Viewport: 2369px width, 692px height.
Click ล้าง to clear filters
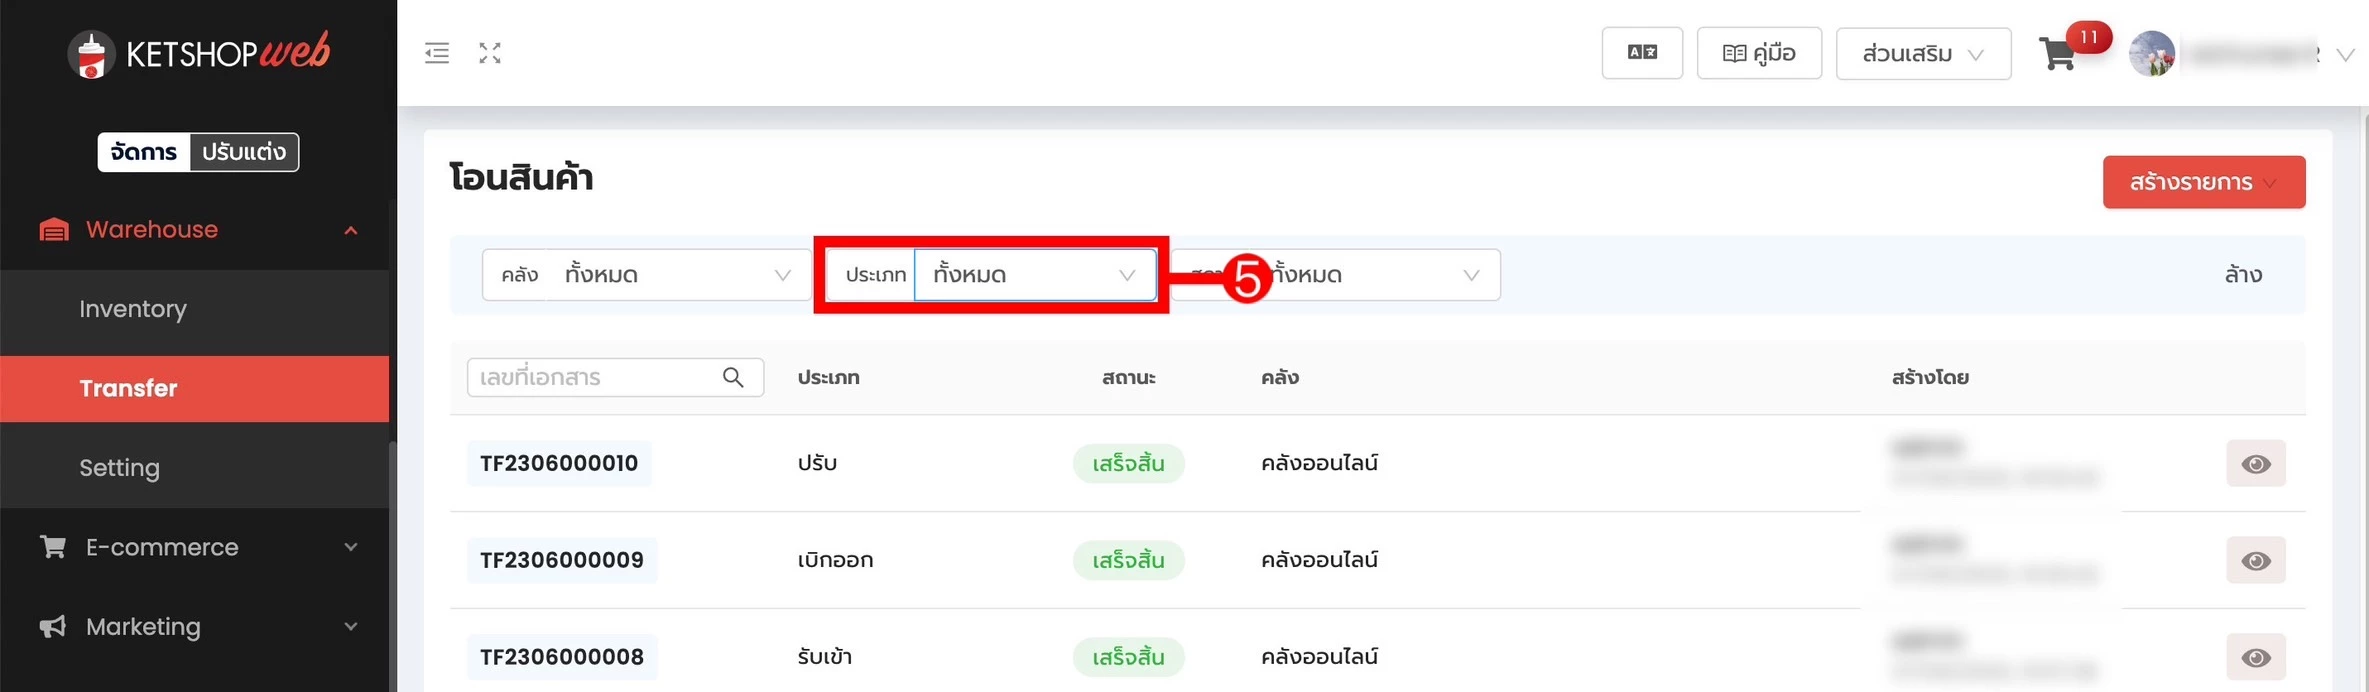point(2243,275)
